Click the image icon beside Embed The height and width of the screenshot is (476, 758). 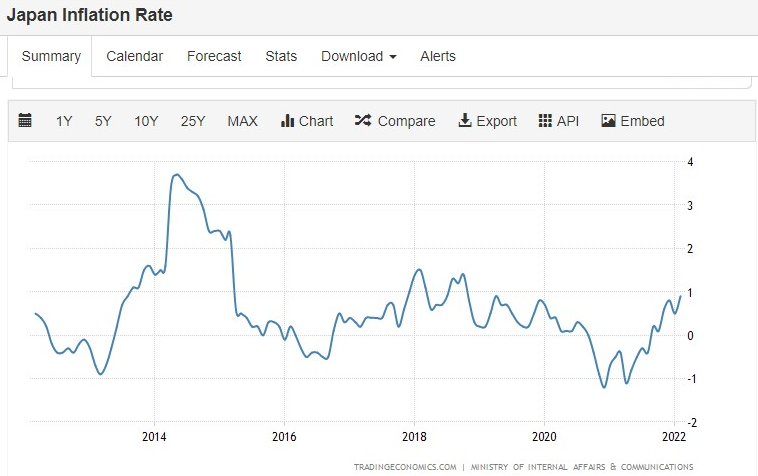pos(608,120)
